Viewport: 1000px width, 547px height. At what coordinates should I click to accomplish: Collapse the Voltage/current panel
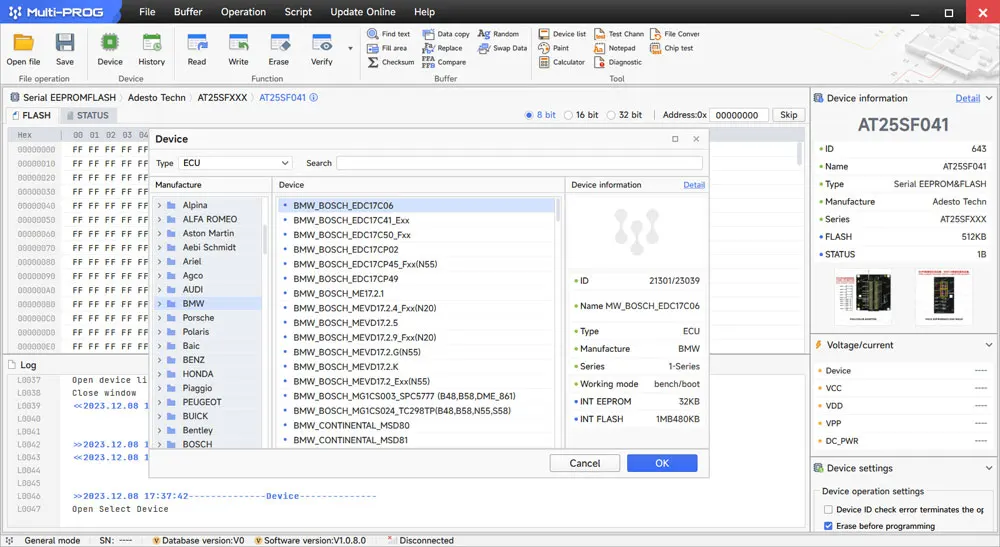(x=989, y=345)
